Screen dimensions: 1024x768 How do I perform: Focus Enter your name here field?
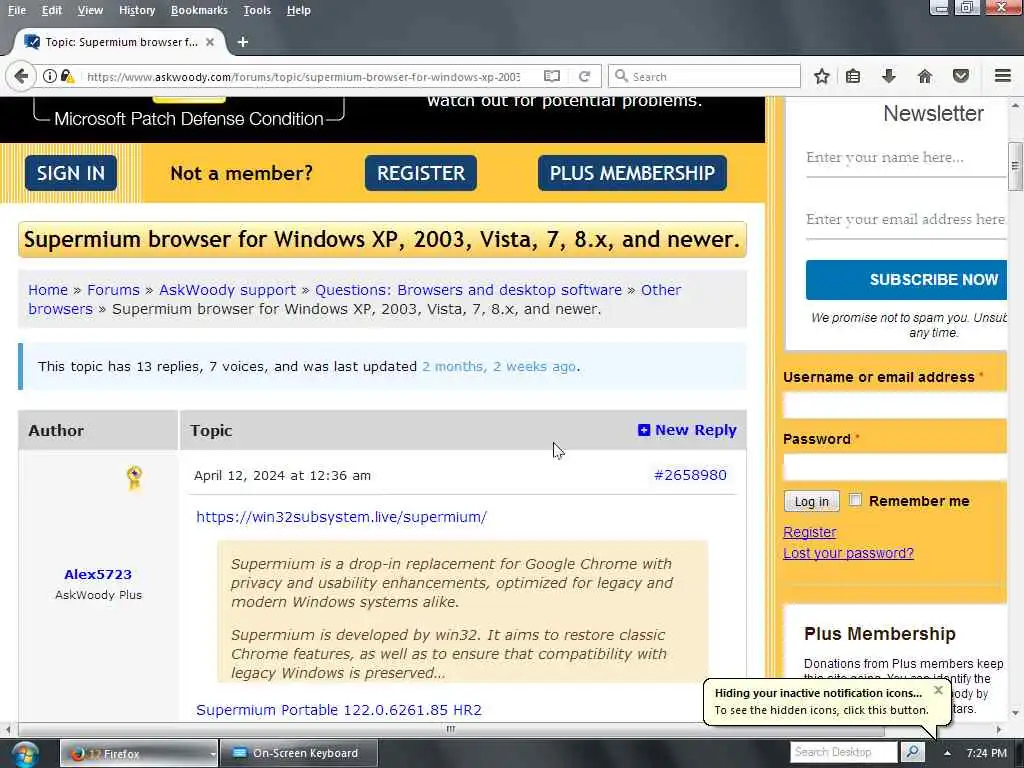(906, 157)
